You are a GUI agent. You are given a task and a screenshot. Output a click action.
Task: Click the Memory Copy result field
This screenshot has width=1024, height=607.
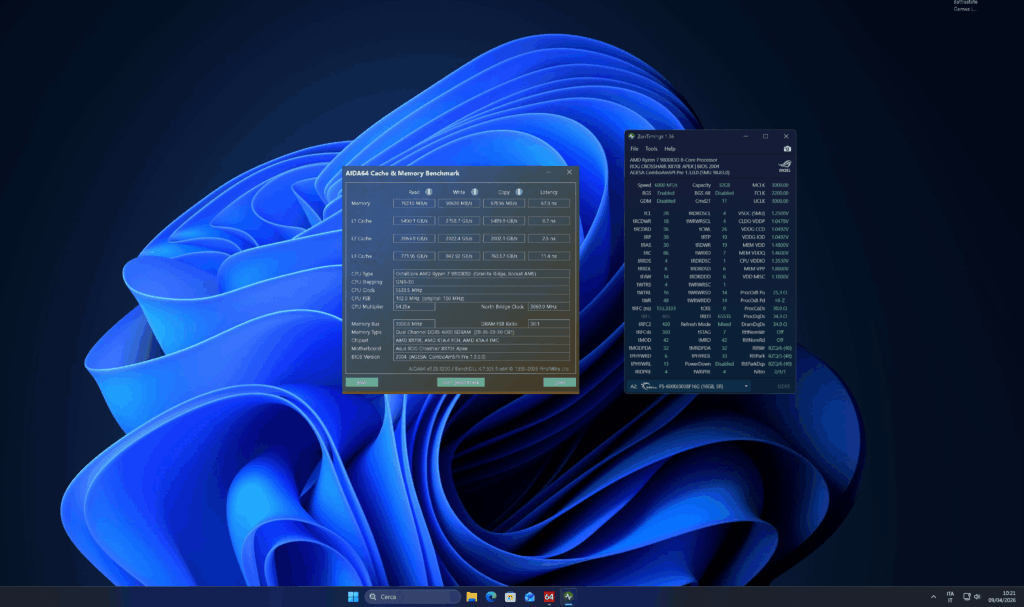pyautogui.click(x=504, y=203)
